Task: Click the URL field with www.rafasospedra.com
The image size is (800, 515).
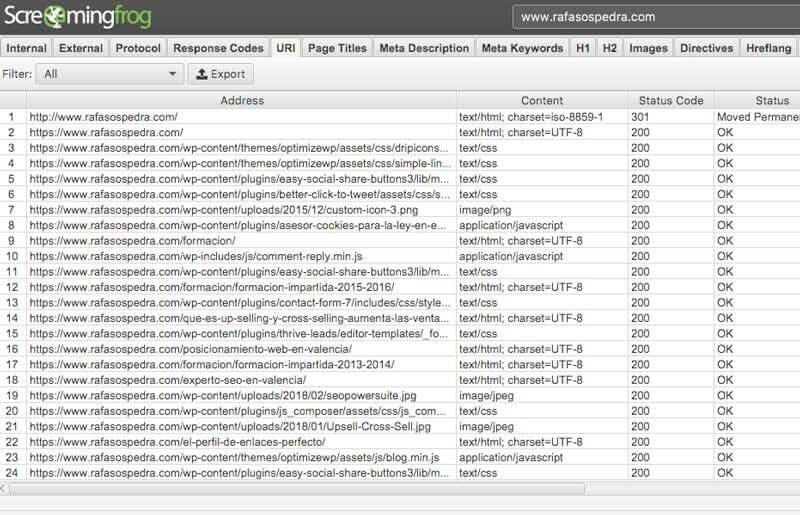Action: (x=656, y=17)
